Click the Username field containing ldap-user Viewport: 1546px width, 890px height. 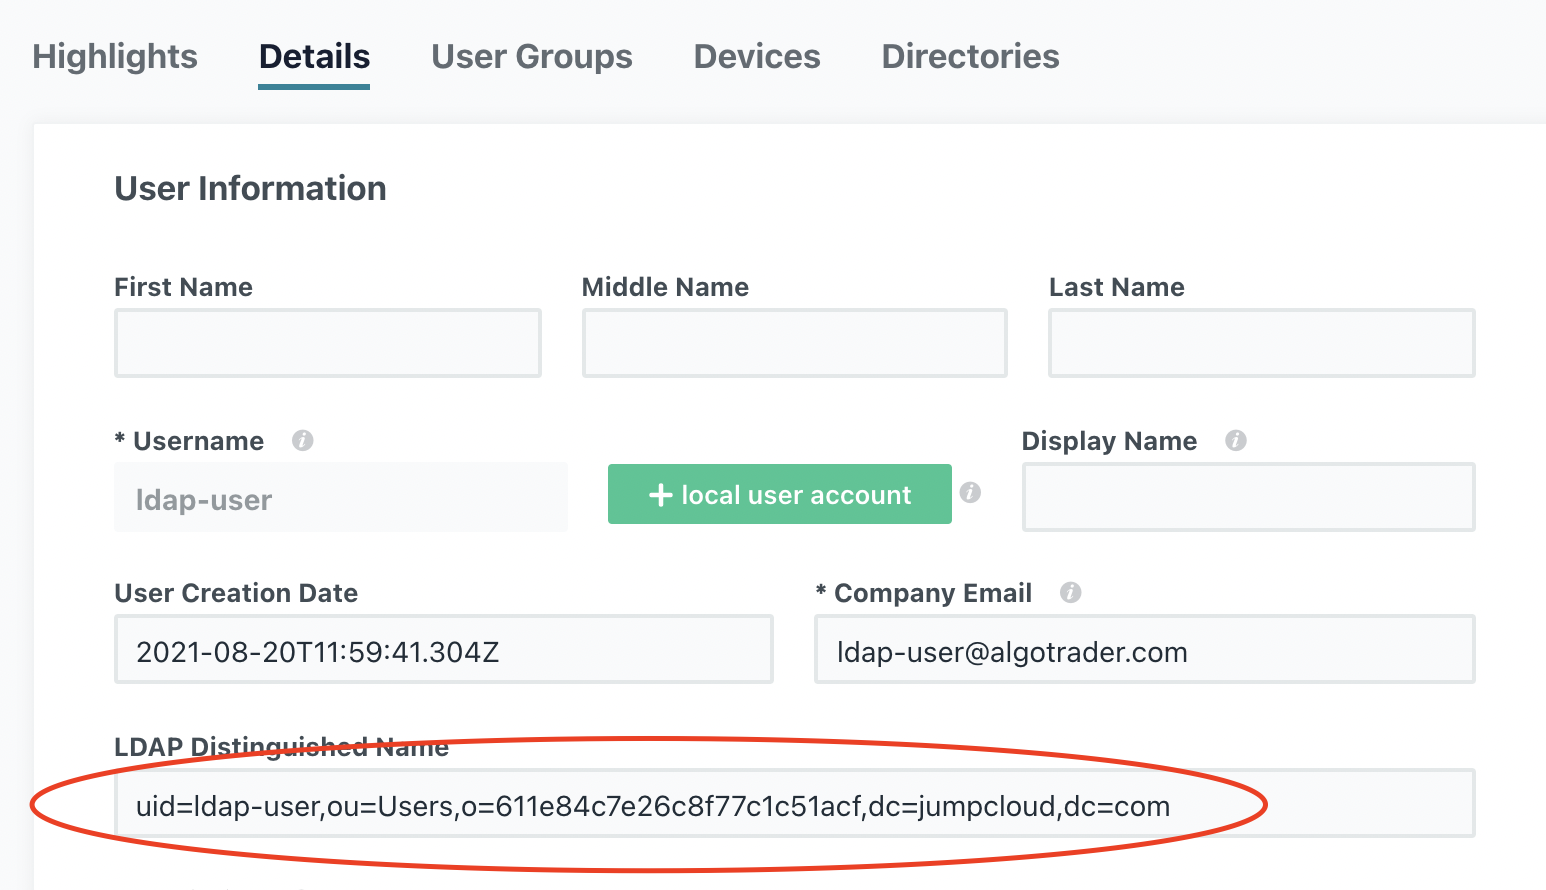(341, 497)
